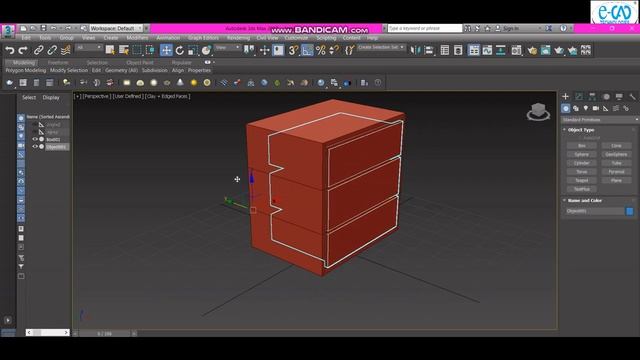Select the Lights category icon
The height and width of the screenshot is (360, 640).
pos(586,109)
